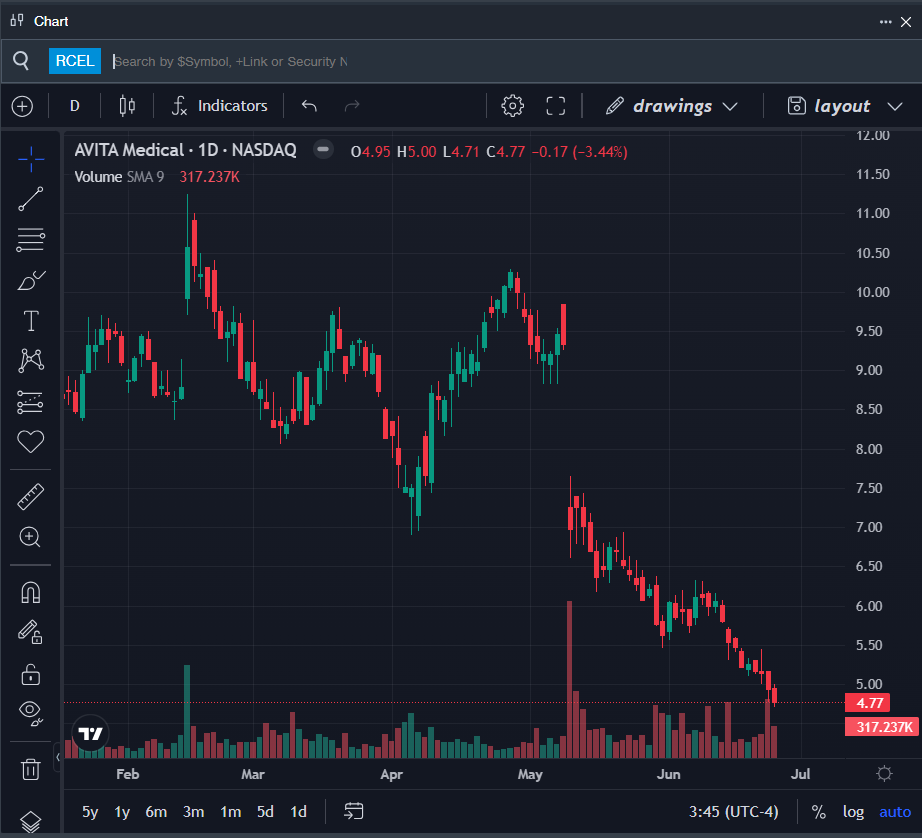Open the time axis settings gear

[x=884, y=773]
